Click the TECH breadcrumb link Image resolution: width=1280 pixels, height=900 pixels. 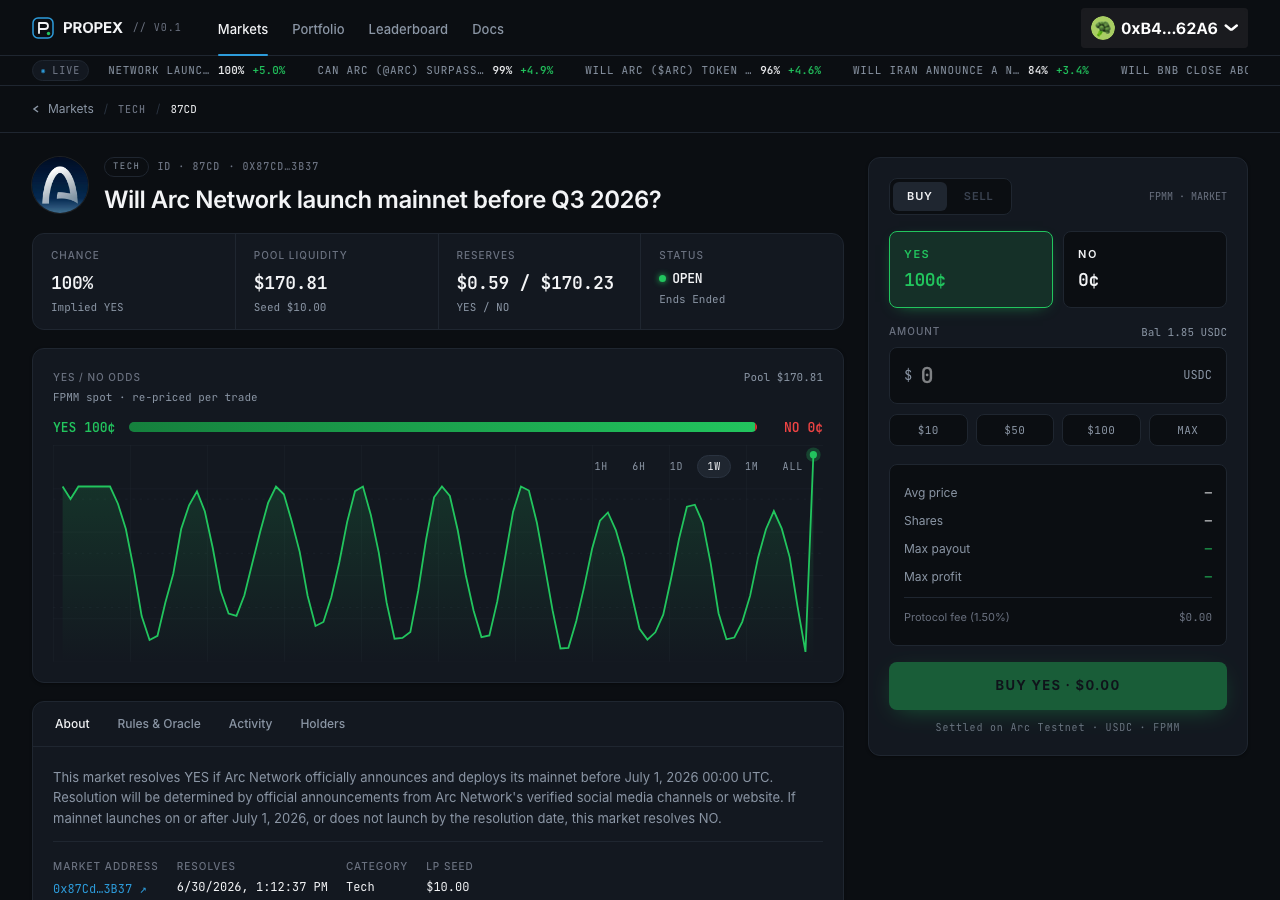tap(132, 109)
